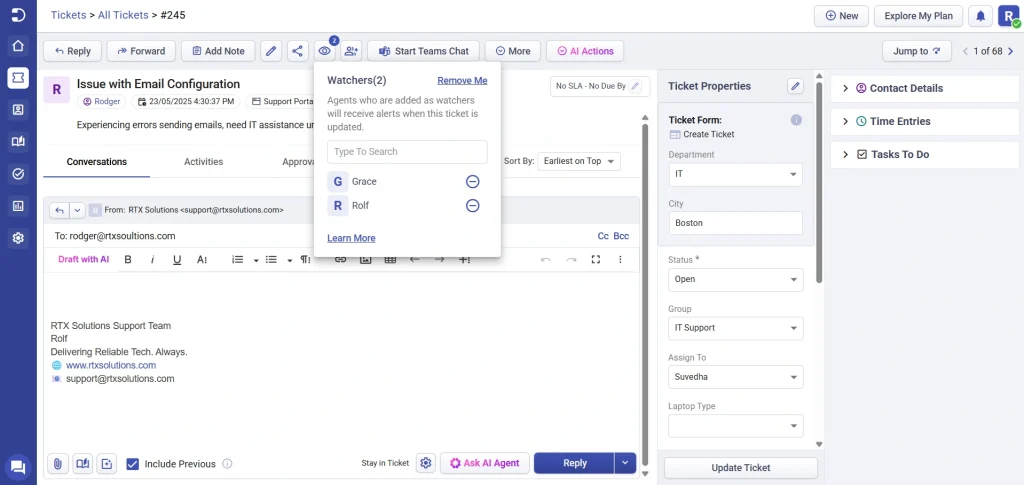Open the Reports sidebar icon
Image resolution: width=1024 pixels, height=485 pixels.
coord(18,206)
